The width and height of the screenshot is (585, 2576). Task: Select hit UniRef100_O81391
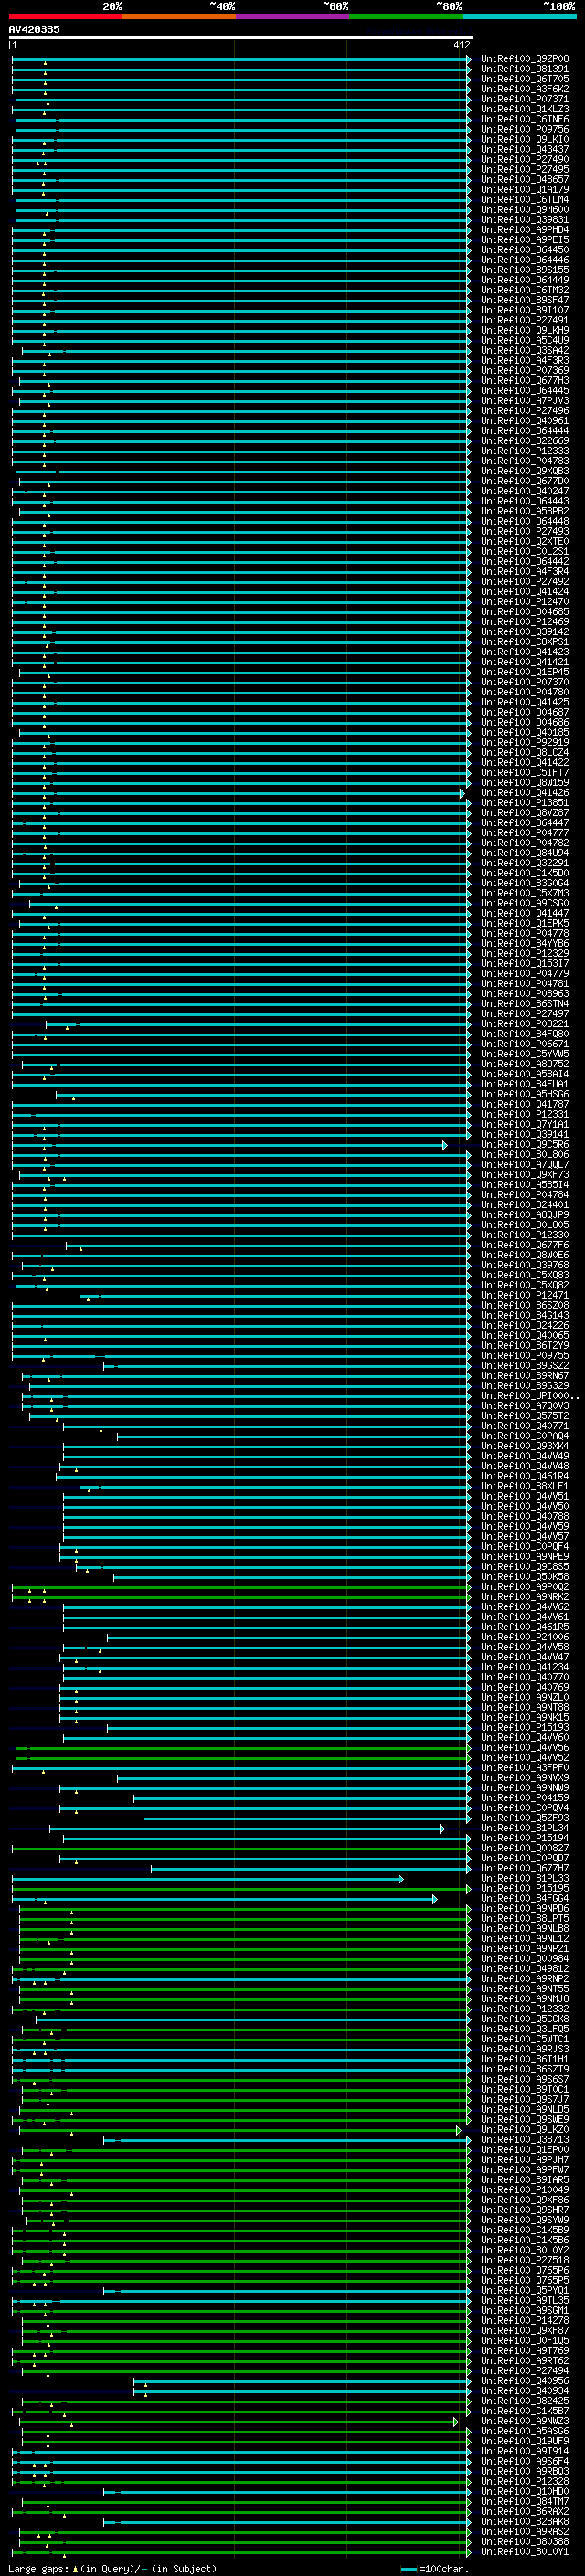525,69
